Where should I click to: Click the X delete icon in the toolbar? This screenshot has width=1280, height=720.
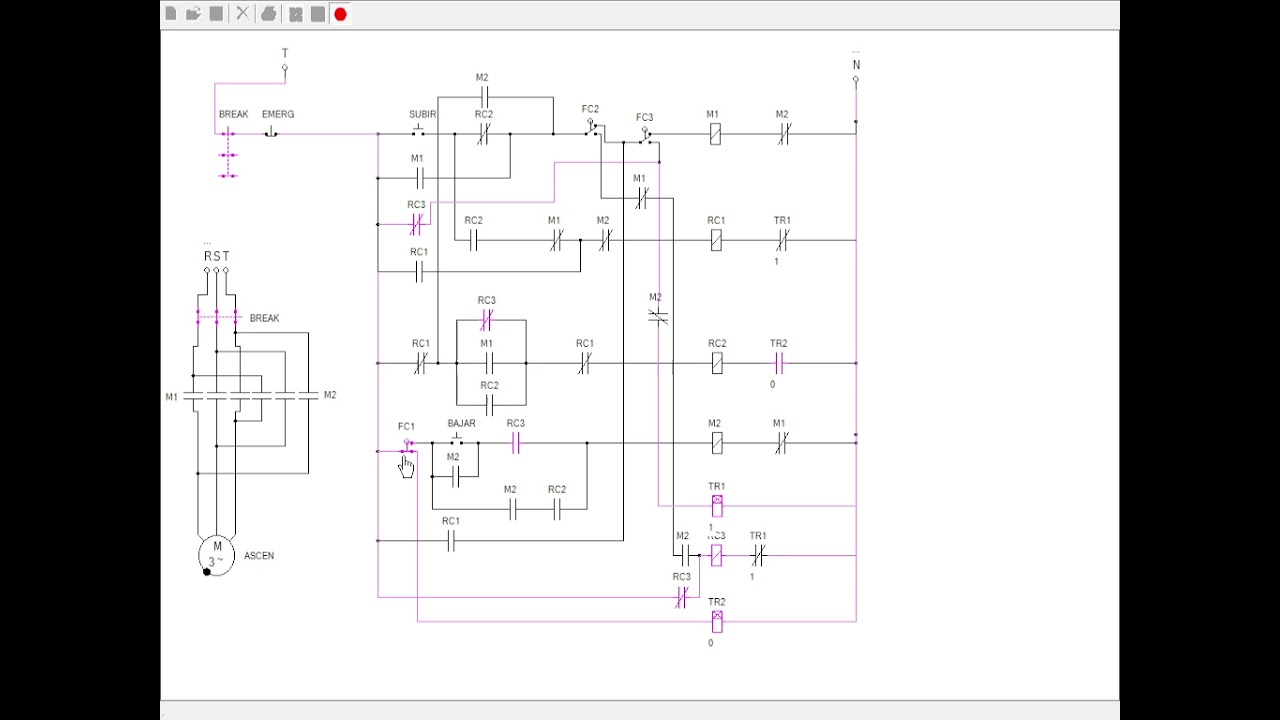pyautogui.click(x=243, y=14)
